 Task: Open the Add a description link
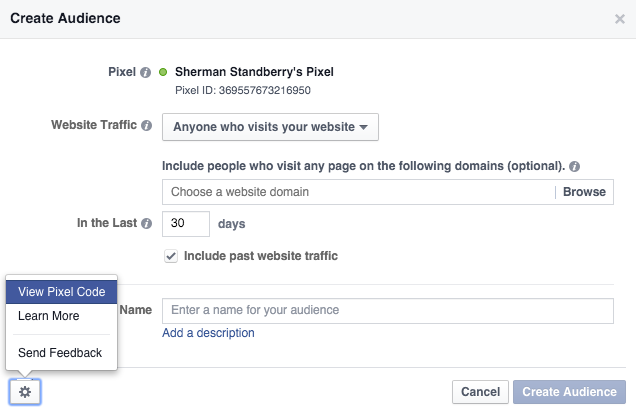pos(208,333)
